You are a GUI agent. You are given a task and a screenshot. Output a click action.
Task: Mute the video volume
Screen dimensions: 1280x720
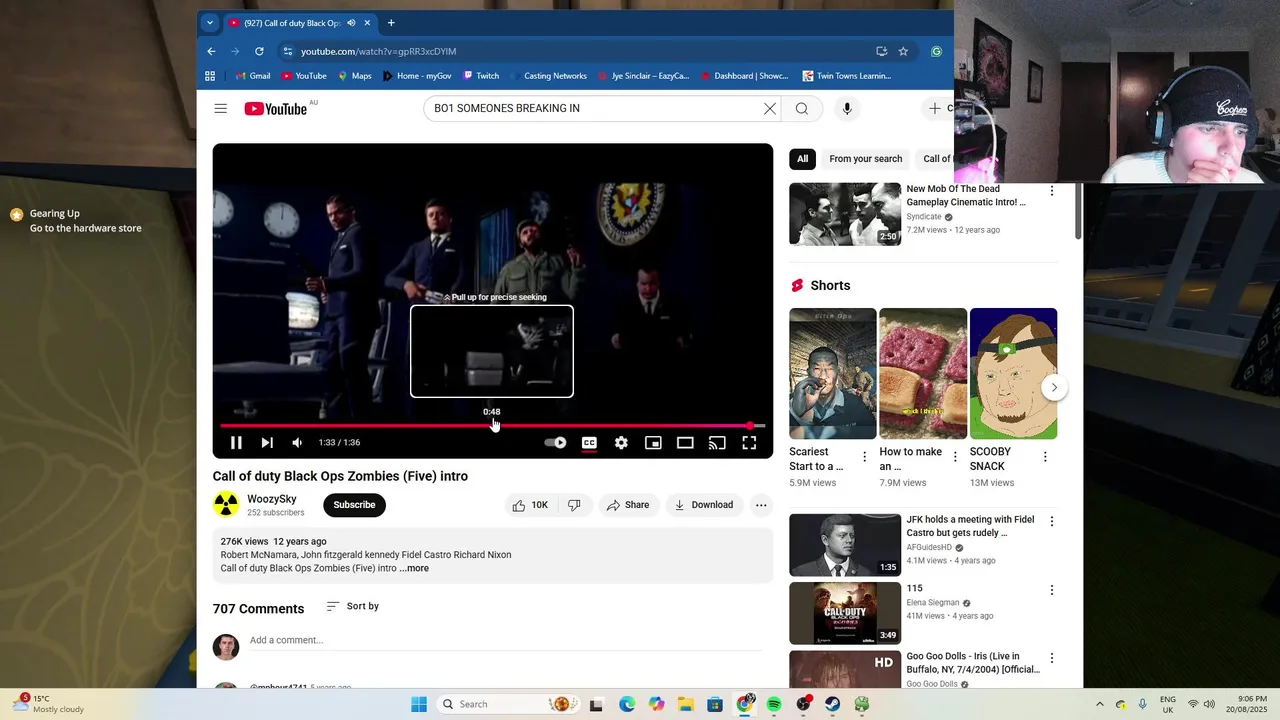pos(297,443)
